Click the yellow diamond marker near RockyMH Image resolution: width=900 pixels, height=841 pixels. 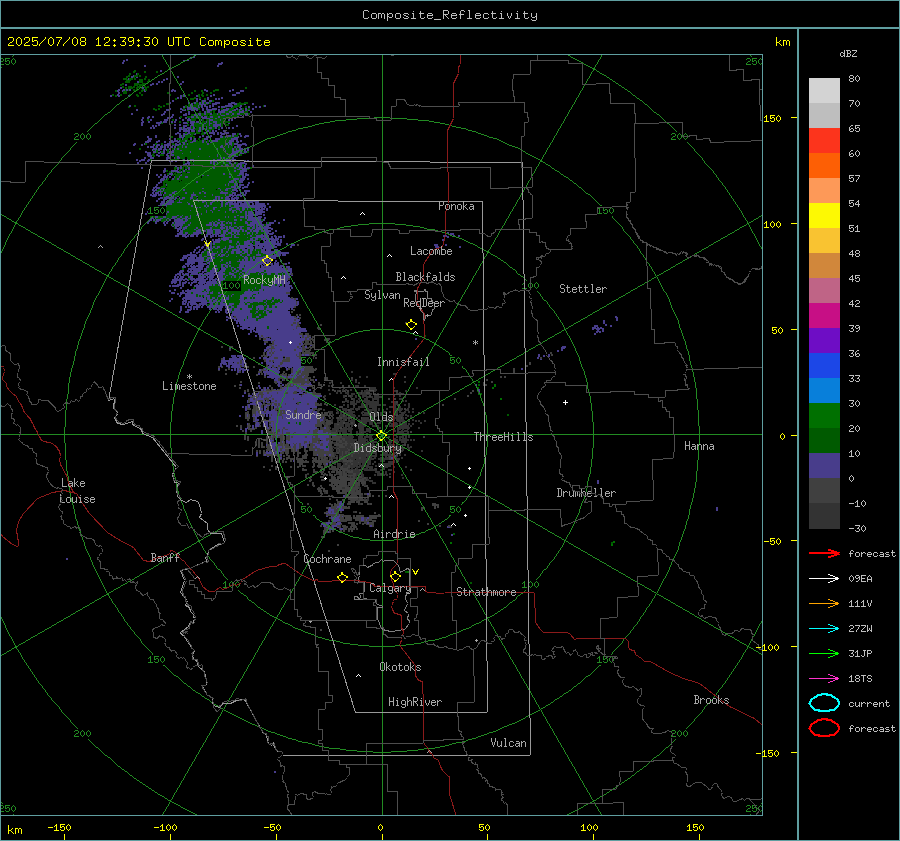(x=267, y=261)
